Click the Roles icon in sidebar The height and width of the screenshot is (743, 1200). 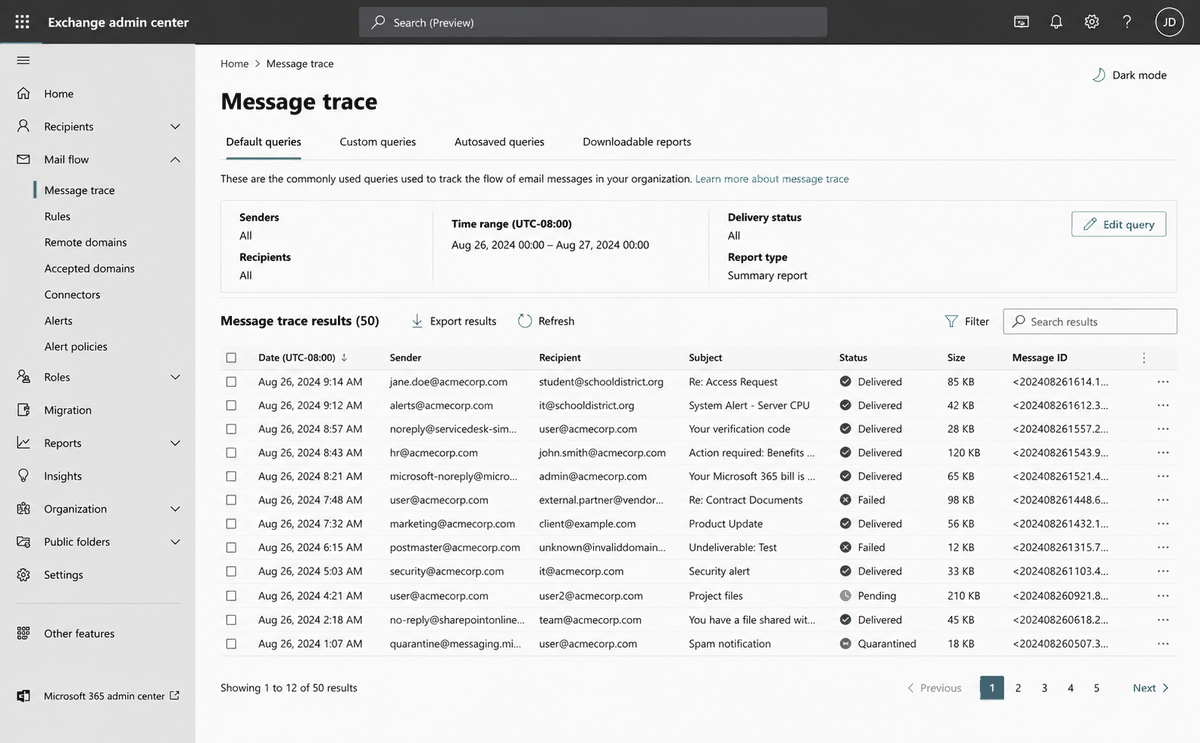[23, 377]
